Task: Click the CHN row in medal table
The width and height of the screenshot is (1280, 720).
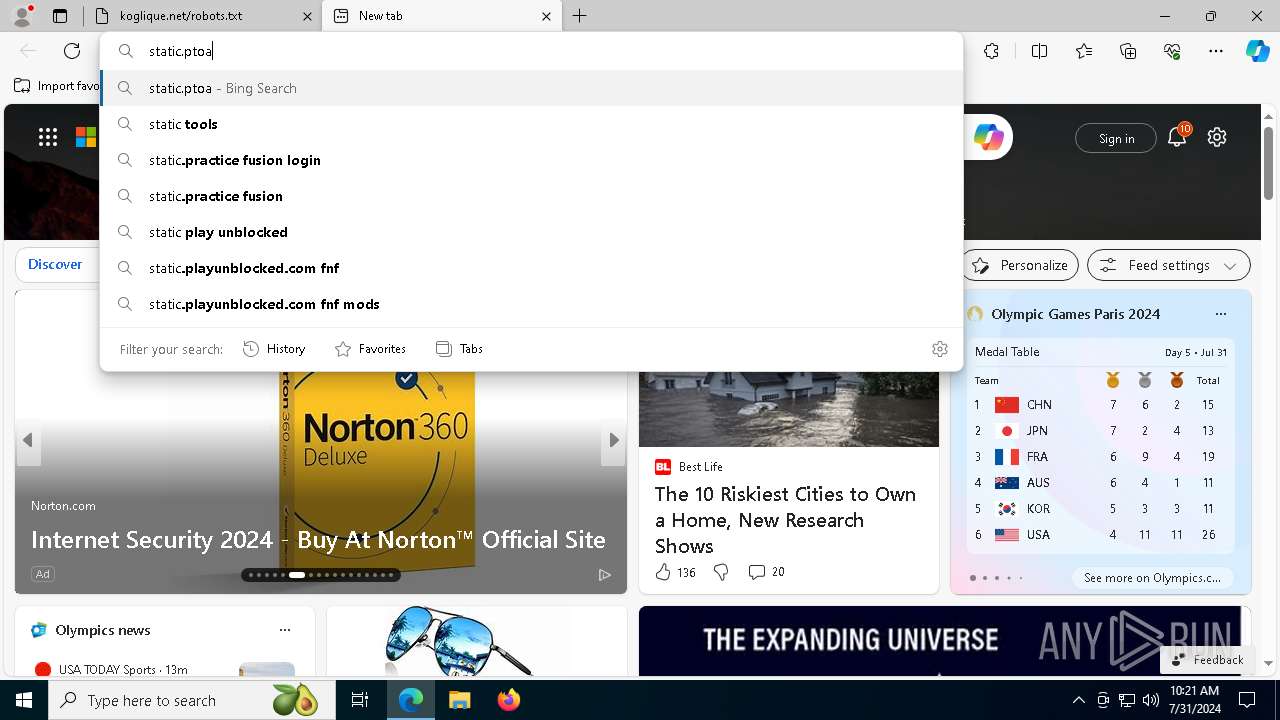Action: 1100,405
